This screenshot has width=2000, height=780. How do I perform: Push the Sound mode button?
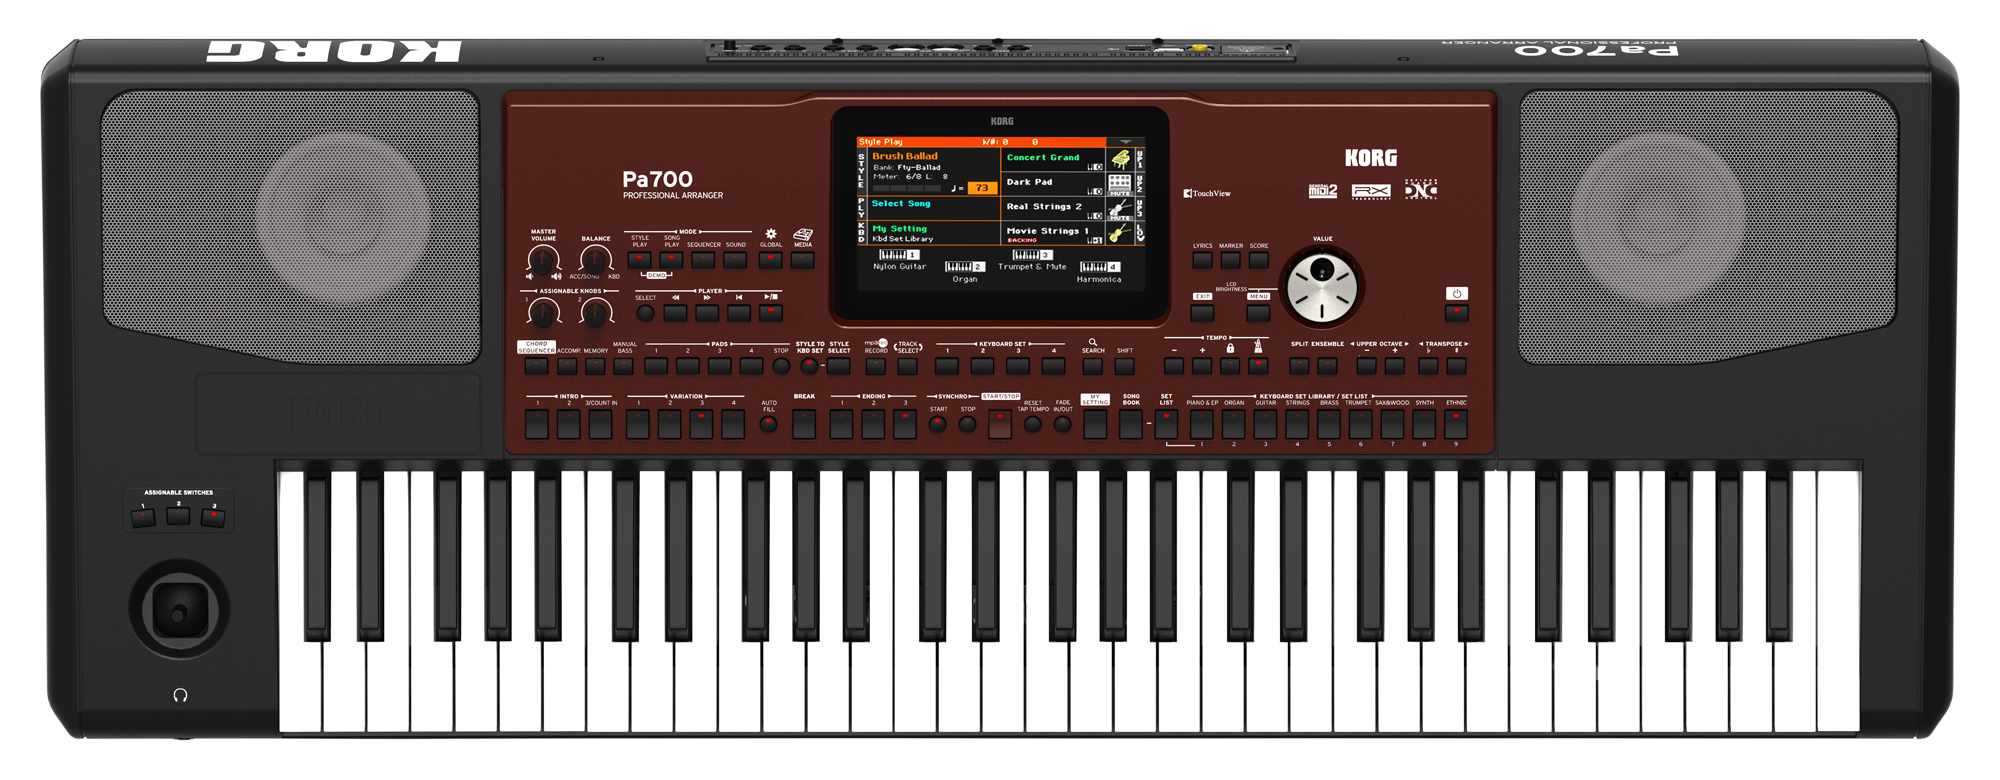pos(736,260)
